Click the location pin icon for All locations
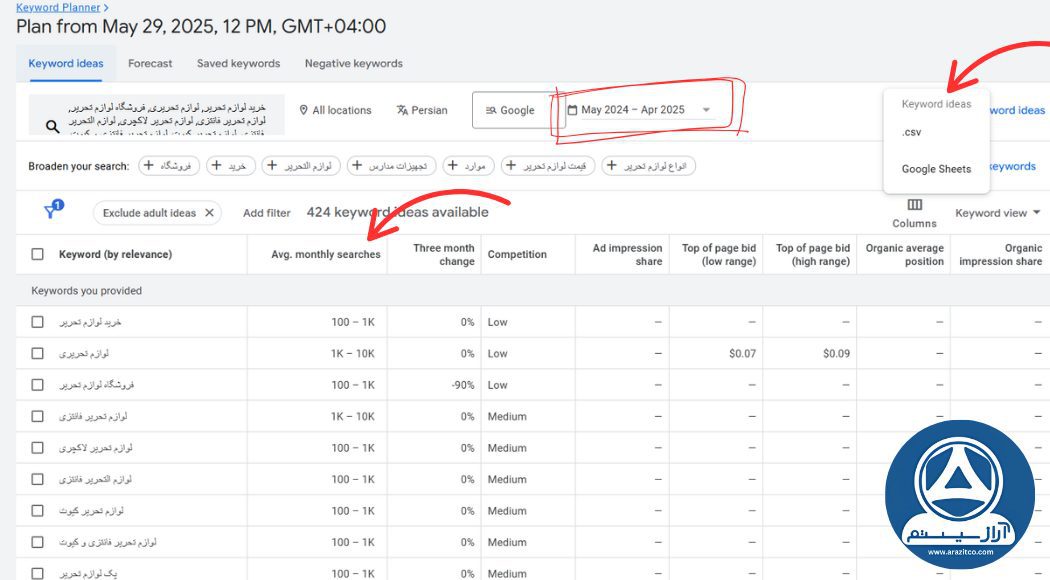 303,110
